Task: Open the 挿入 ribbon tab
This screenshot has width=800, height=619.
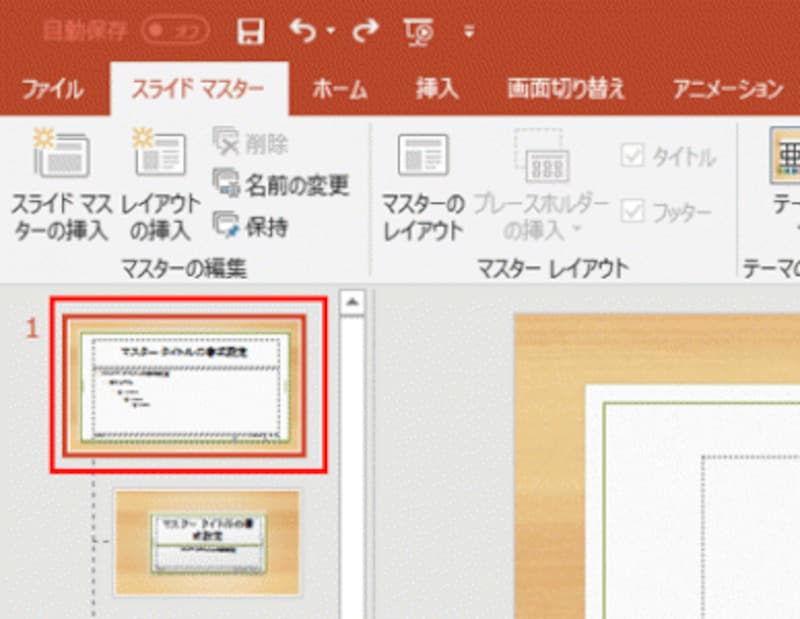Action: [x=437, y=89]
